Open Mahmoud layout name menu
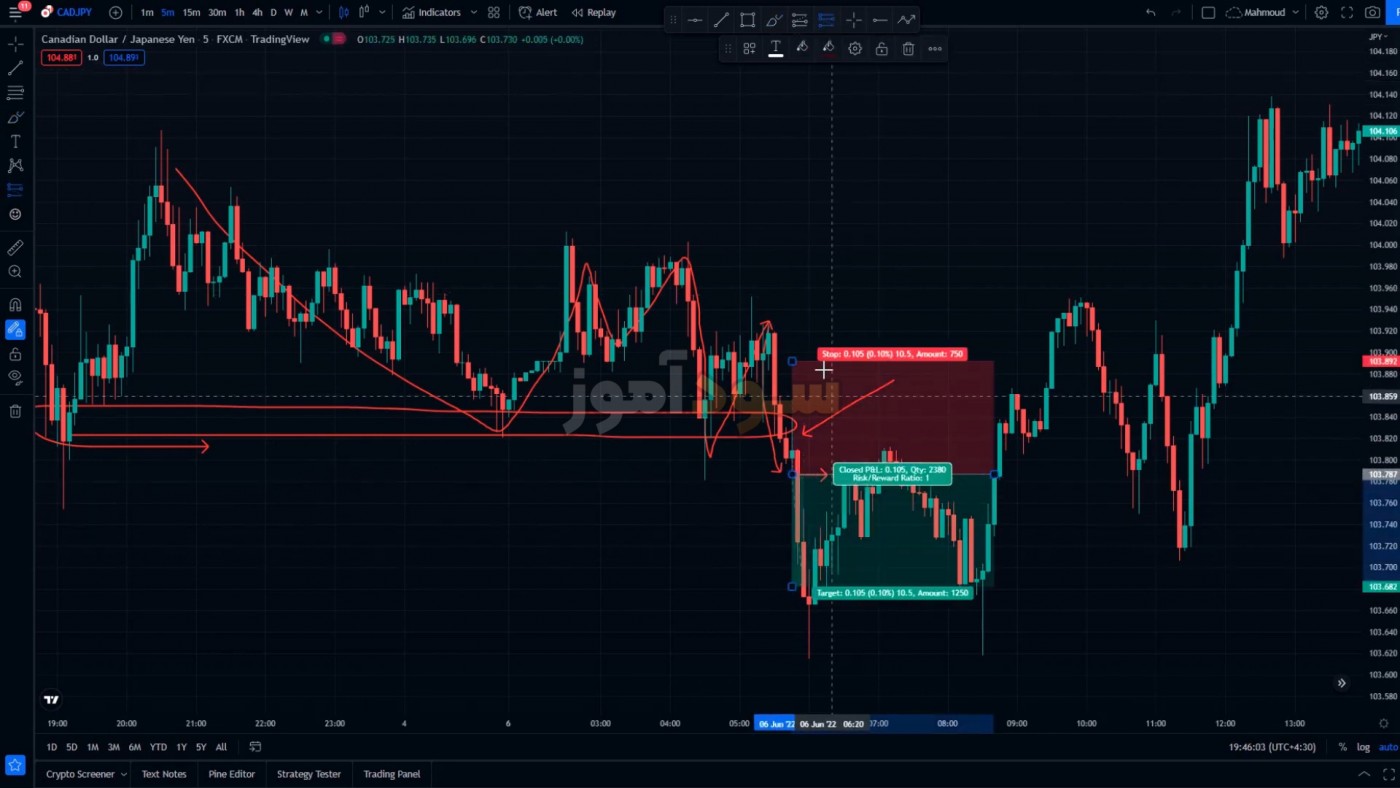1400x788 pixels. coord(1263,12)
